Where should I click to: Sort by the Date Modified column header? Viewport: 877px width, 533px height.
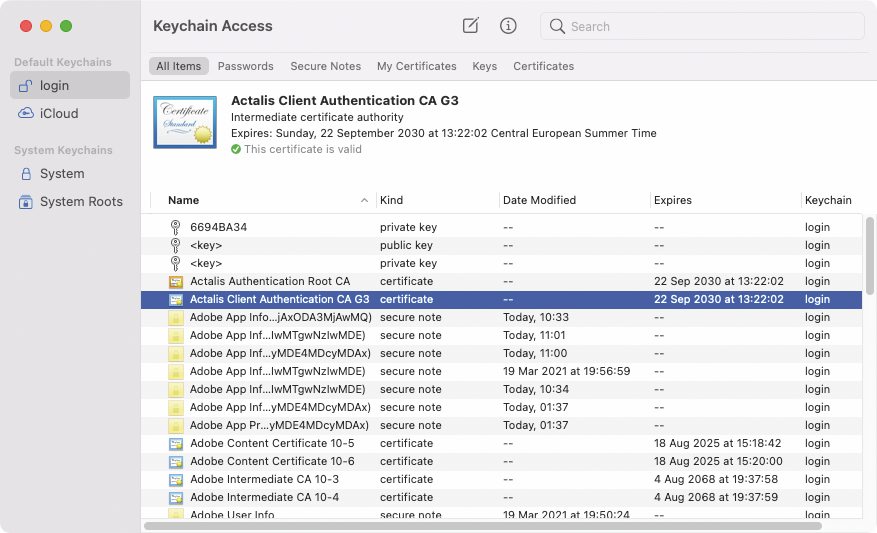[x=539, y=200]
